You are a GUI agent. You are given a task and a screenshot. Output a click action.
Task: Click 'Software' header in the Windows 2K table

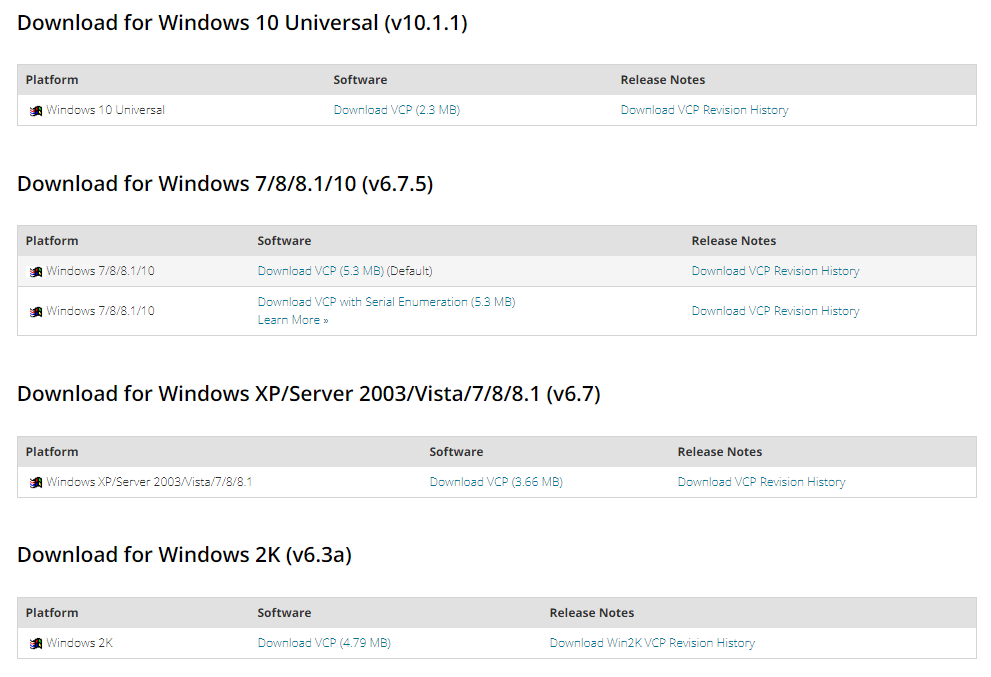[284, 613]
